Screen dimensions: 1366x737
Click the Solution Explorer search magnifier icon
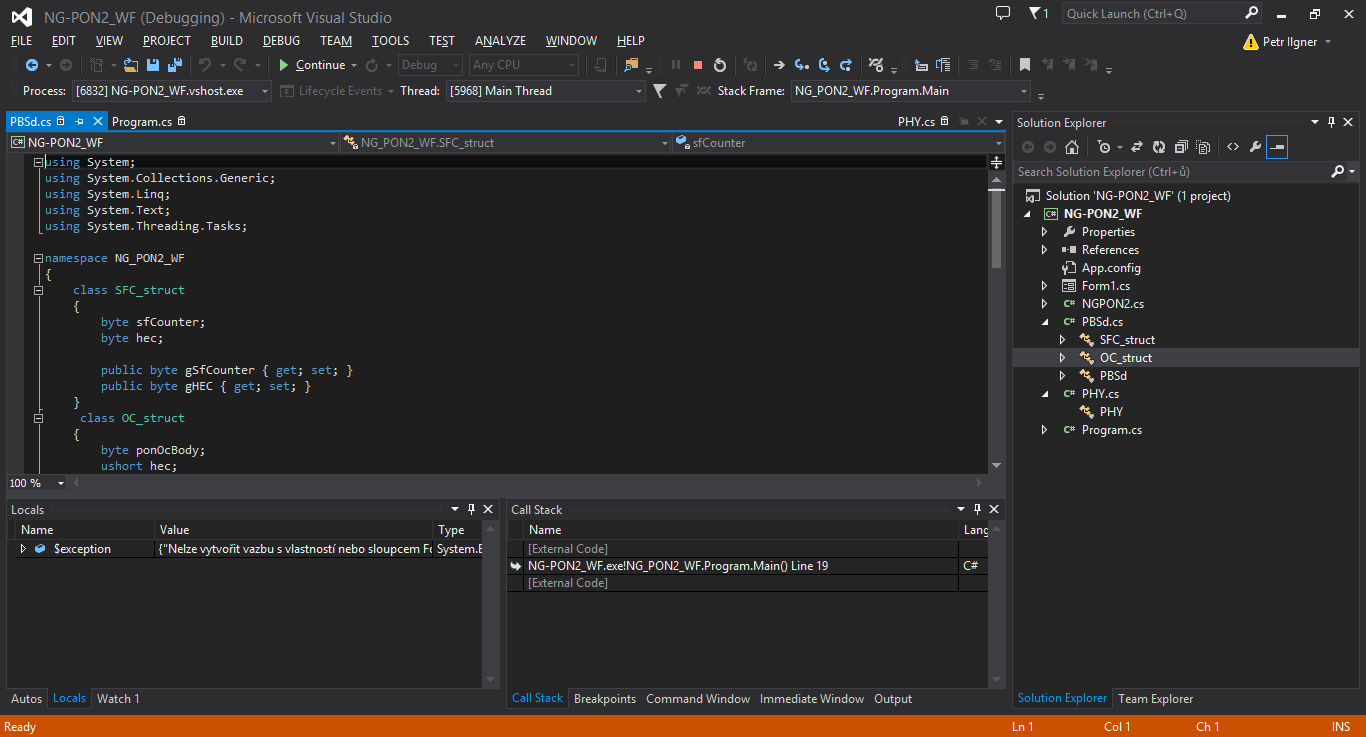1338,172
